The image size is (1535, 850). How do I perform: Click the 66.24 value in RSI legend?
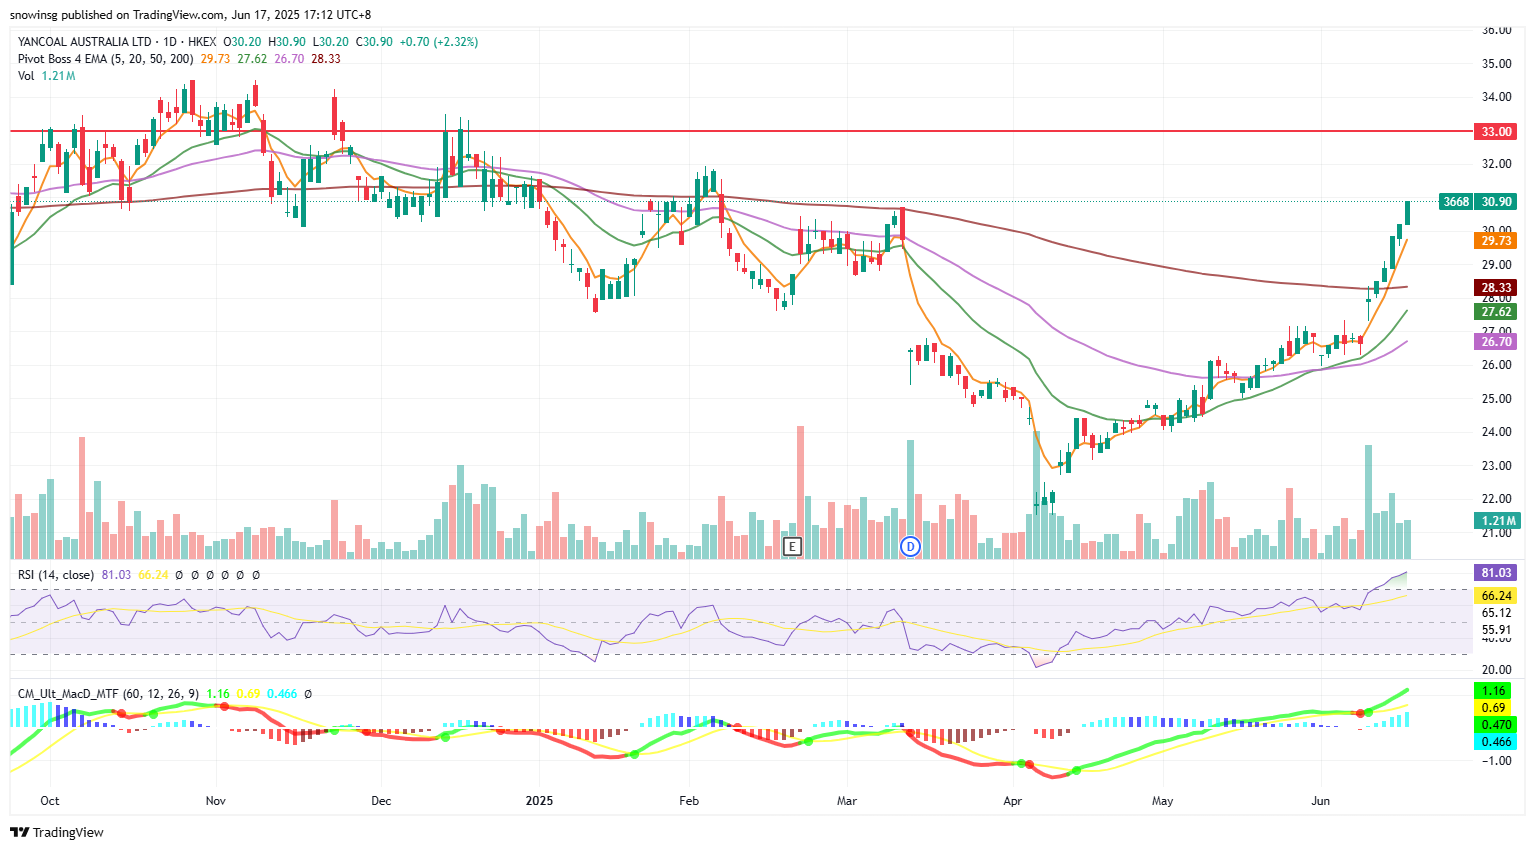click(153, 575)
